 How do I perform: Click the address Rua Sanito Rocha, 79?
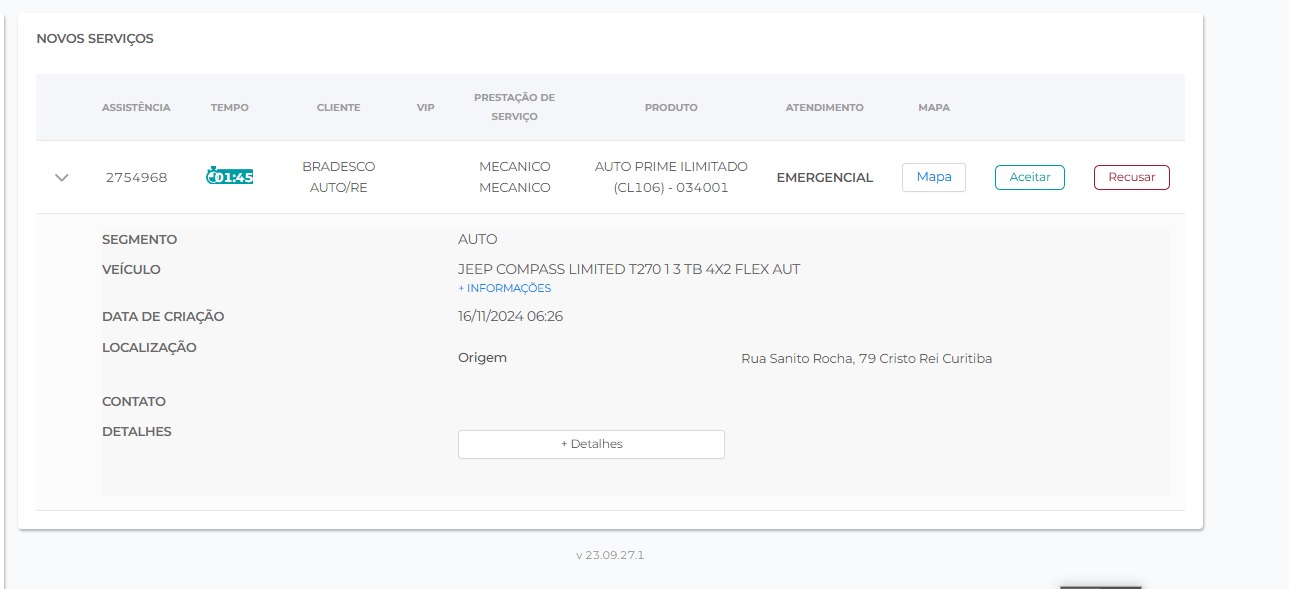(866, 358)
